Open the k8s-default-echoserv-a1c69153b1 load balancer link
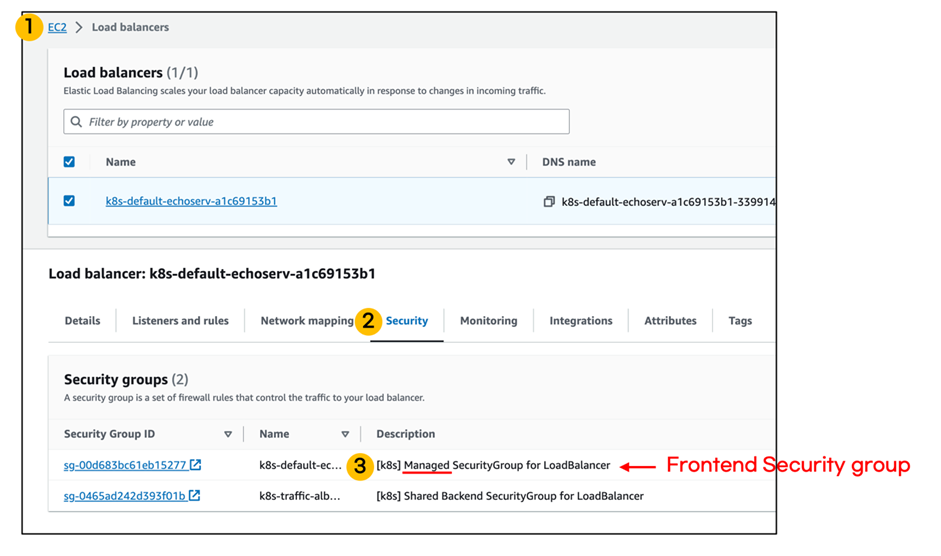Screen dimensions: 941x556 coord(191,201)
